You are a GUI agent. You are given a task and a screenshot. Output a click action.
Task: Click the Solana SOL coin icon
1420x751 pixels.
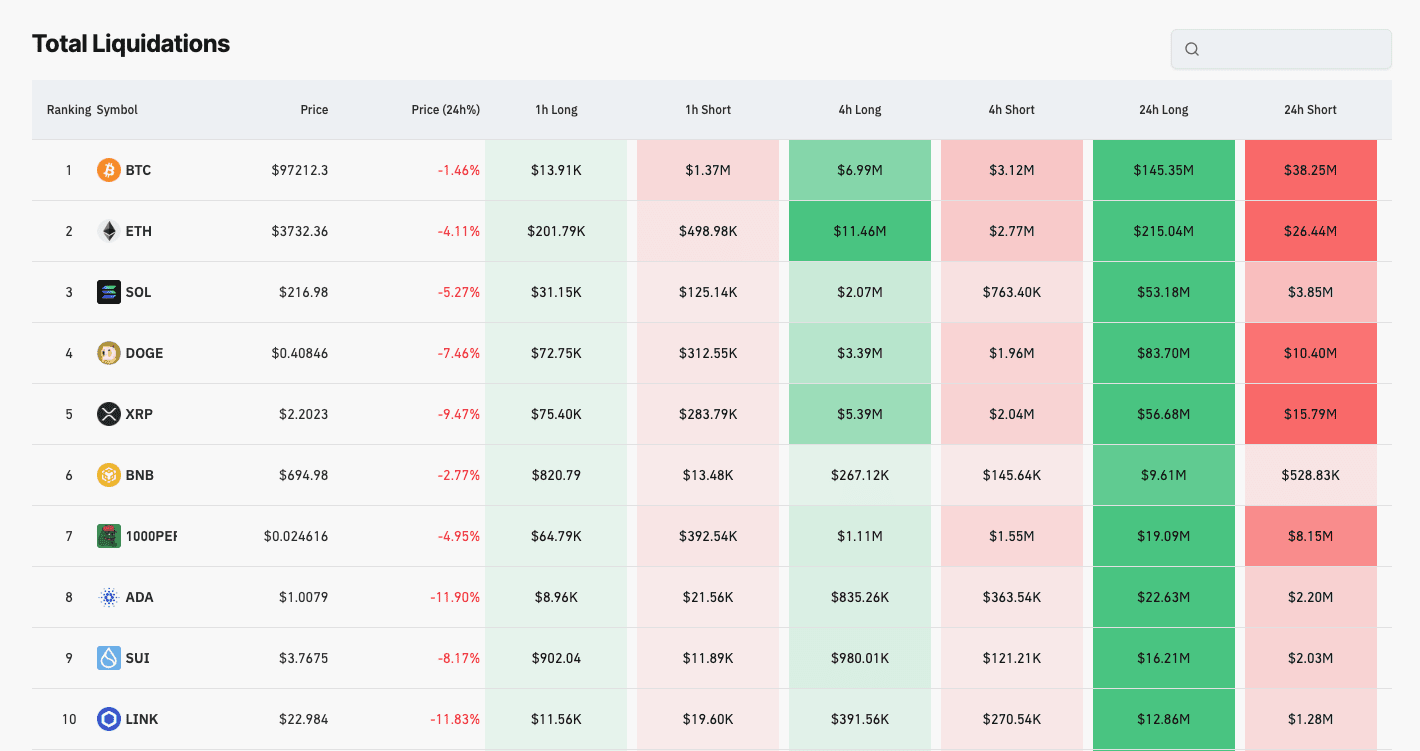coord(108,292)
